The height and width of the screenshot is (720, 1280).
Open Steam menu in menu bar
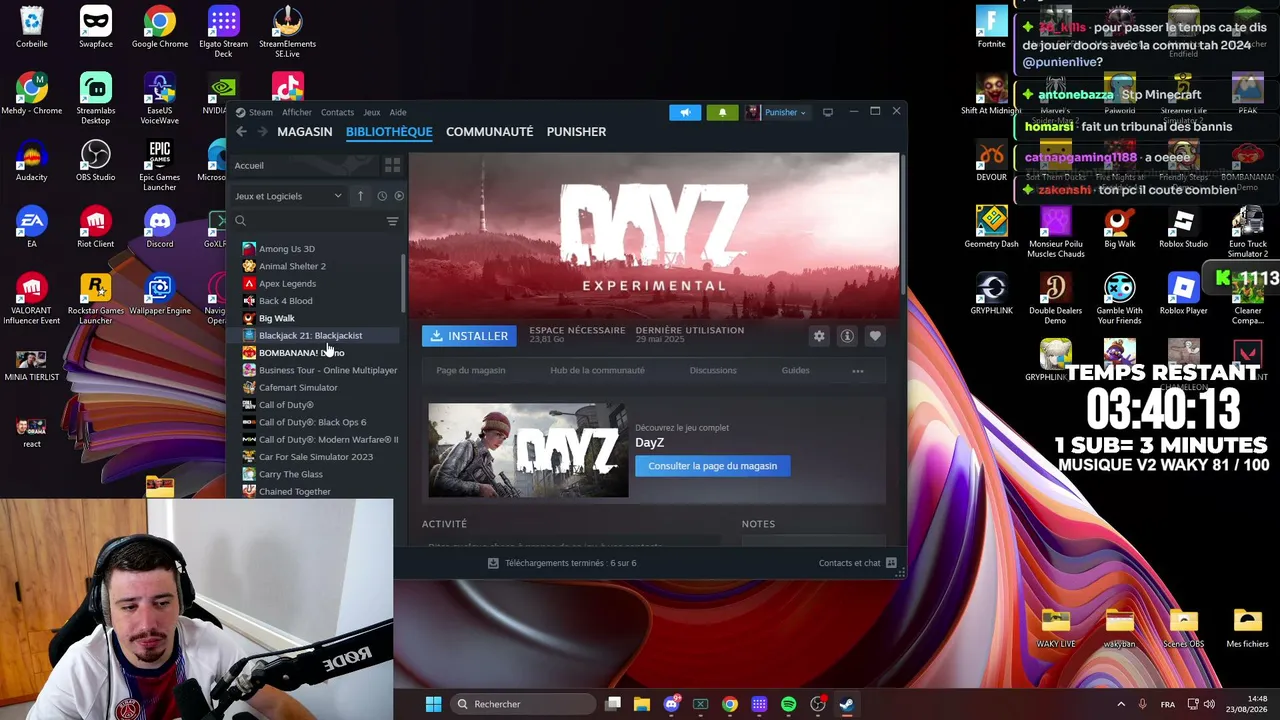(260, 112)
